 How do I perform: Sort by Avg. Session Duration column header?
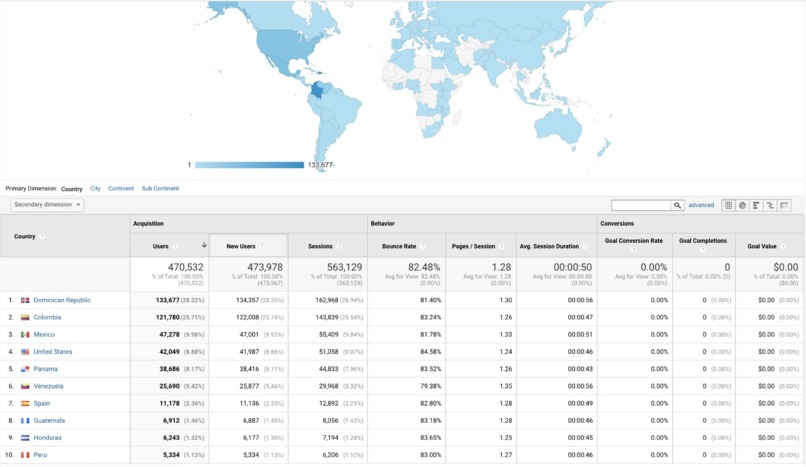coord(549,246)
